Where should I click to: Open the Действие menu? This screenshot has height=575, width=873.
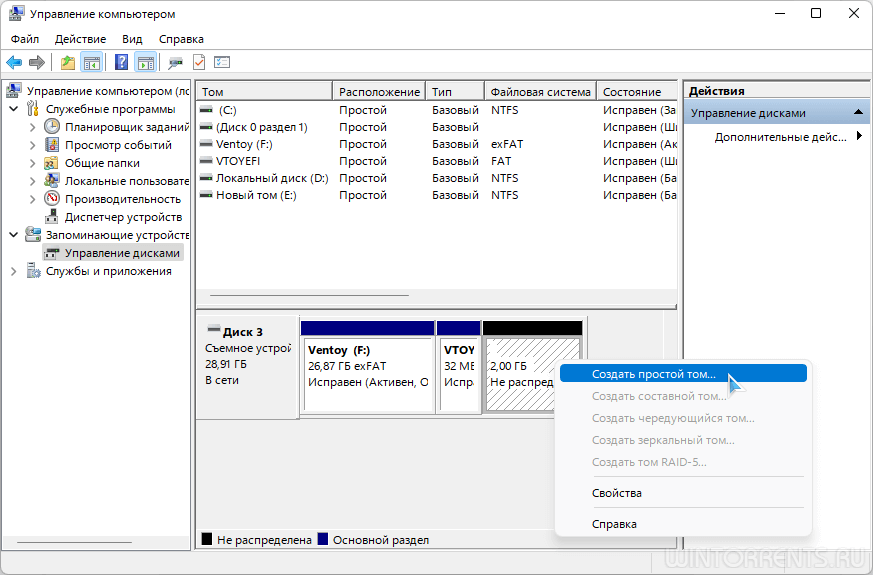tap(80, 39)
